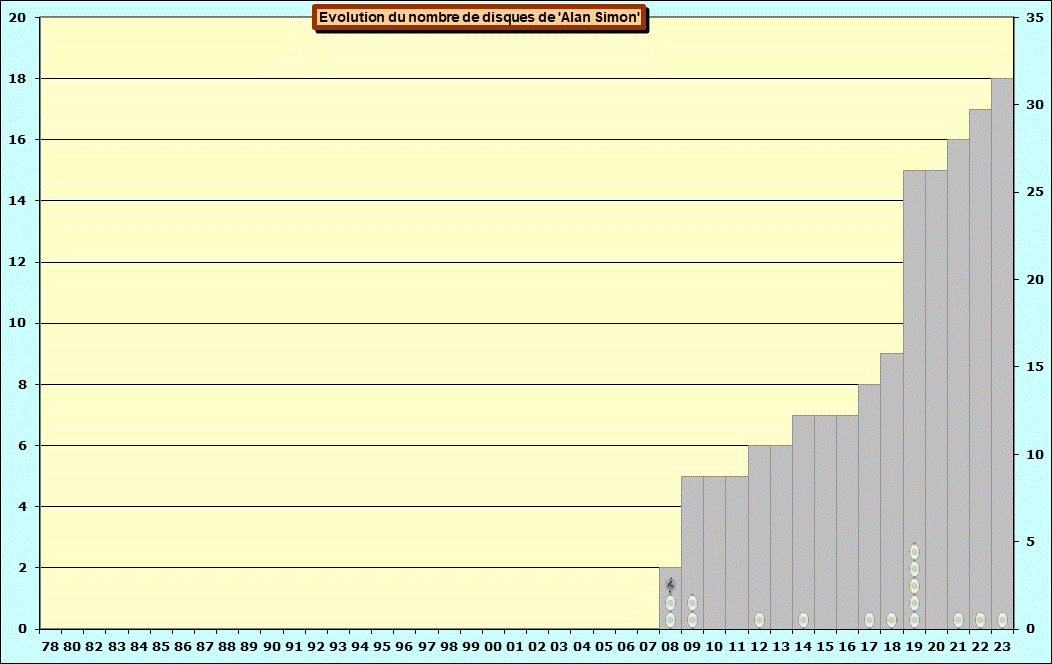
Task: Click the left axis value 2
Action: click(23, 567)
